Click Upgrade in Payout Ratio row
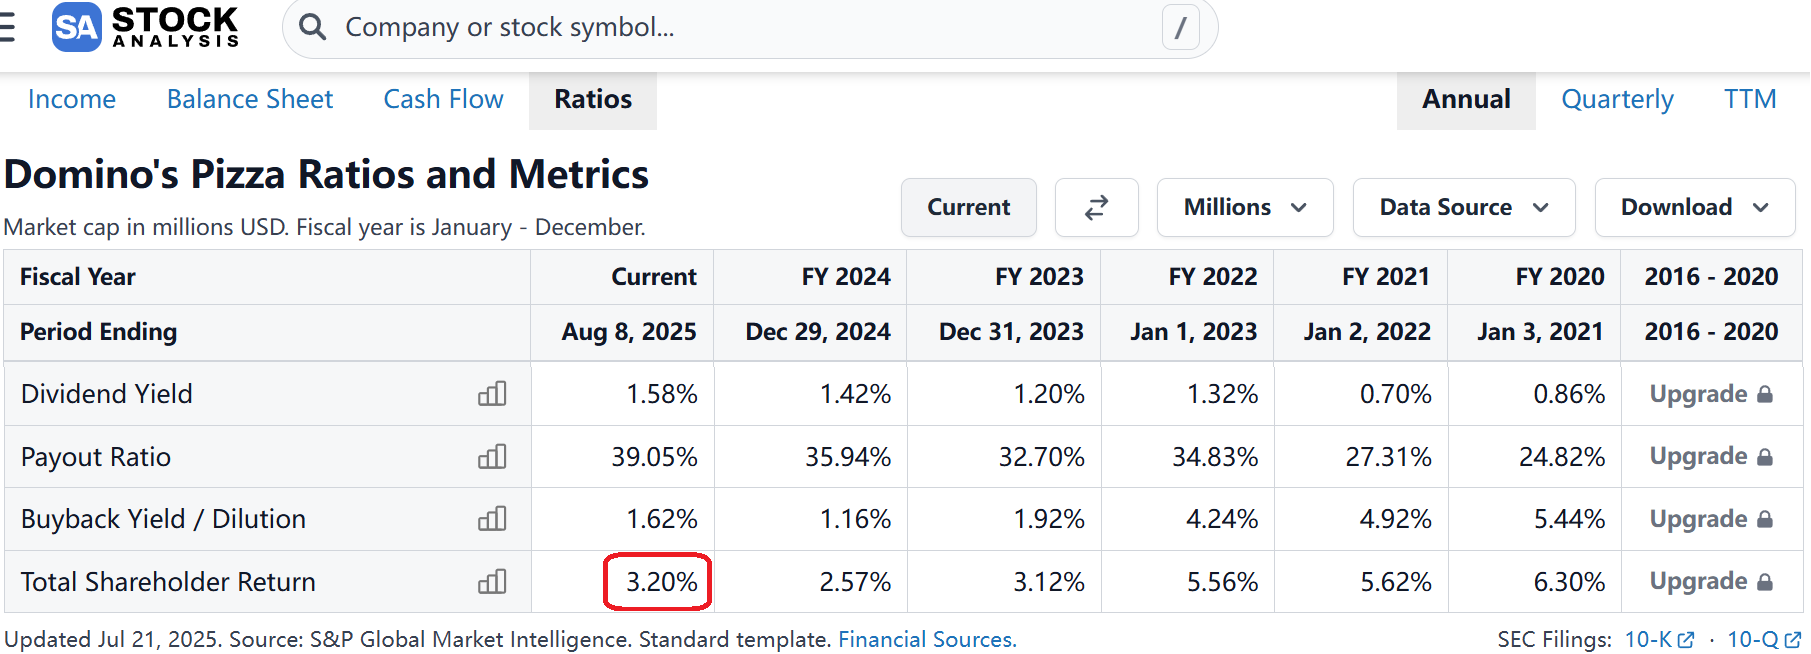 1698,456
